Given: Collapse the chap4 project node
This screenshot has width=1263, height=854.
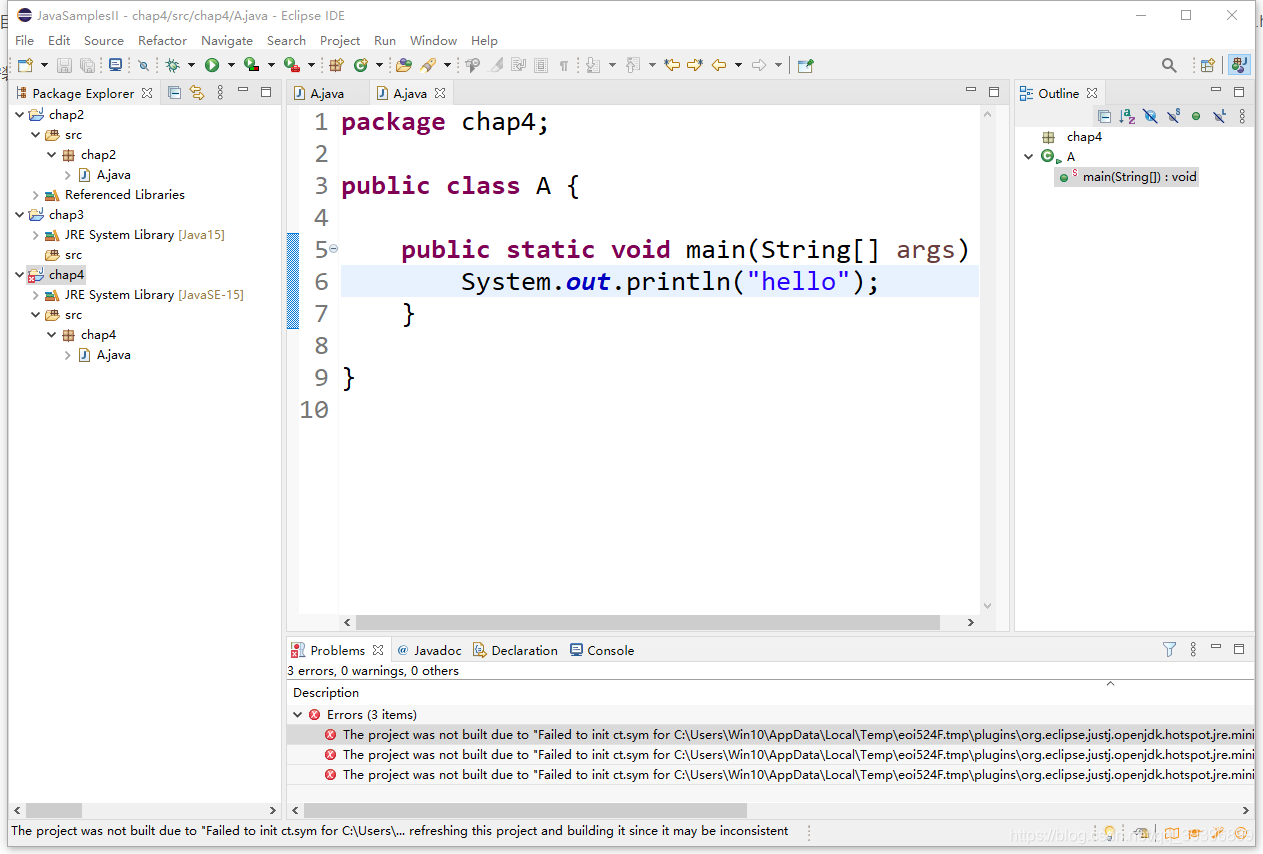Looking at the screenshot, I should click(x=20, y=275).
